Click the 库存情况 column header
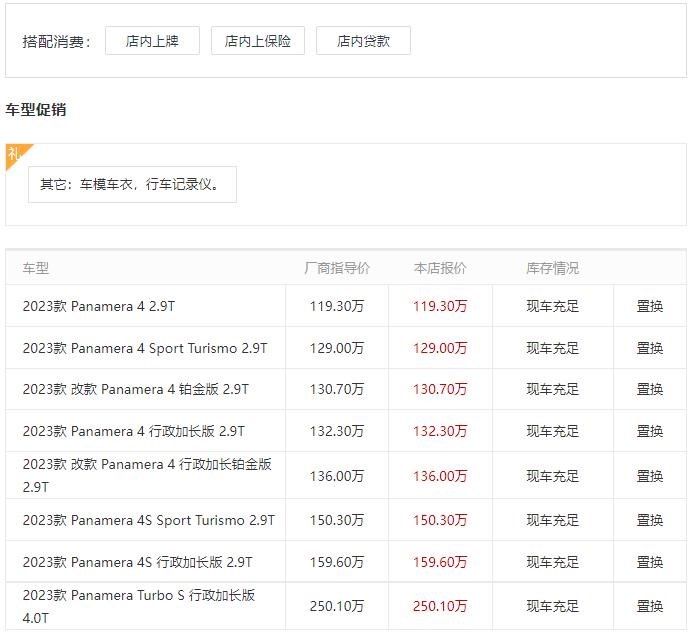Screen dimensions: 694x640 pyautogui.click(x=552, y=268)
